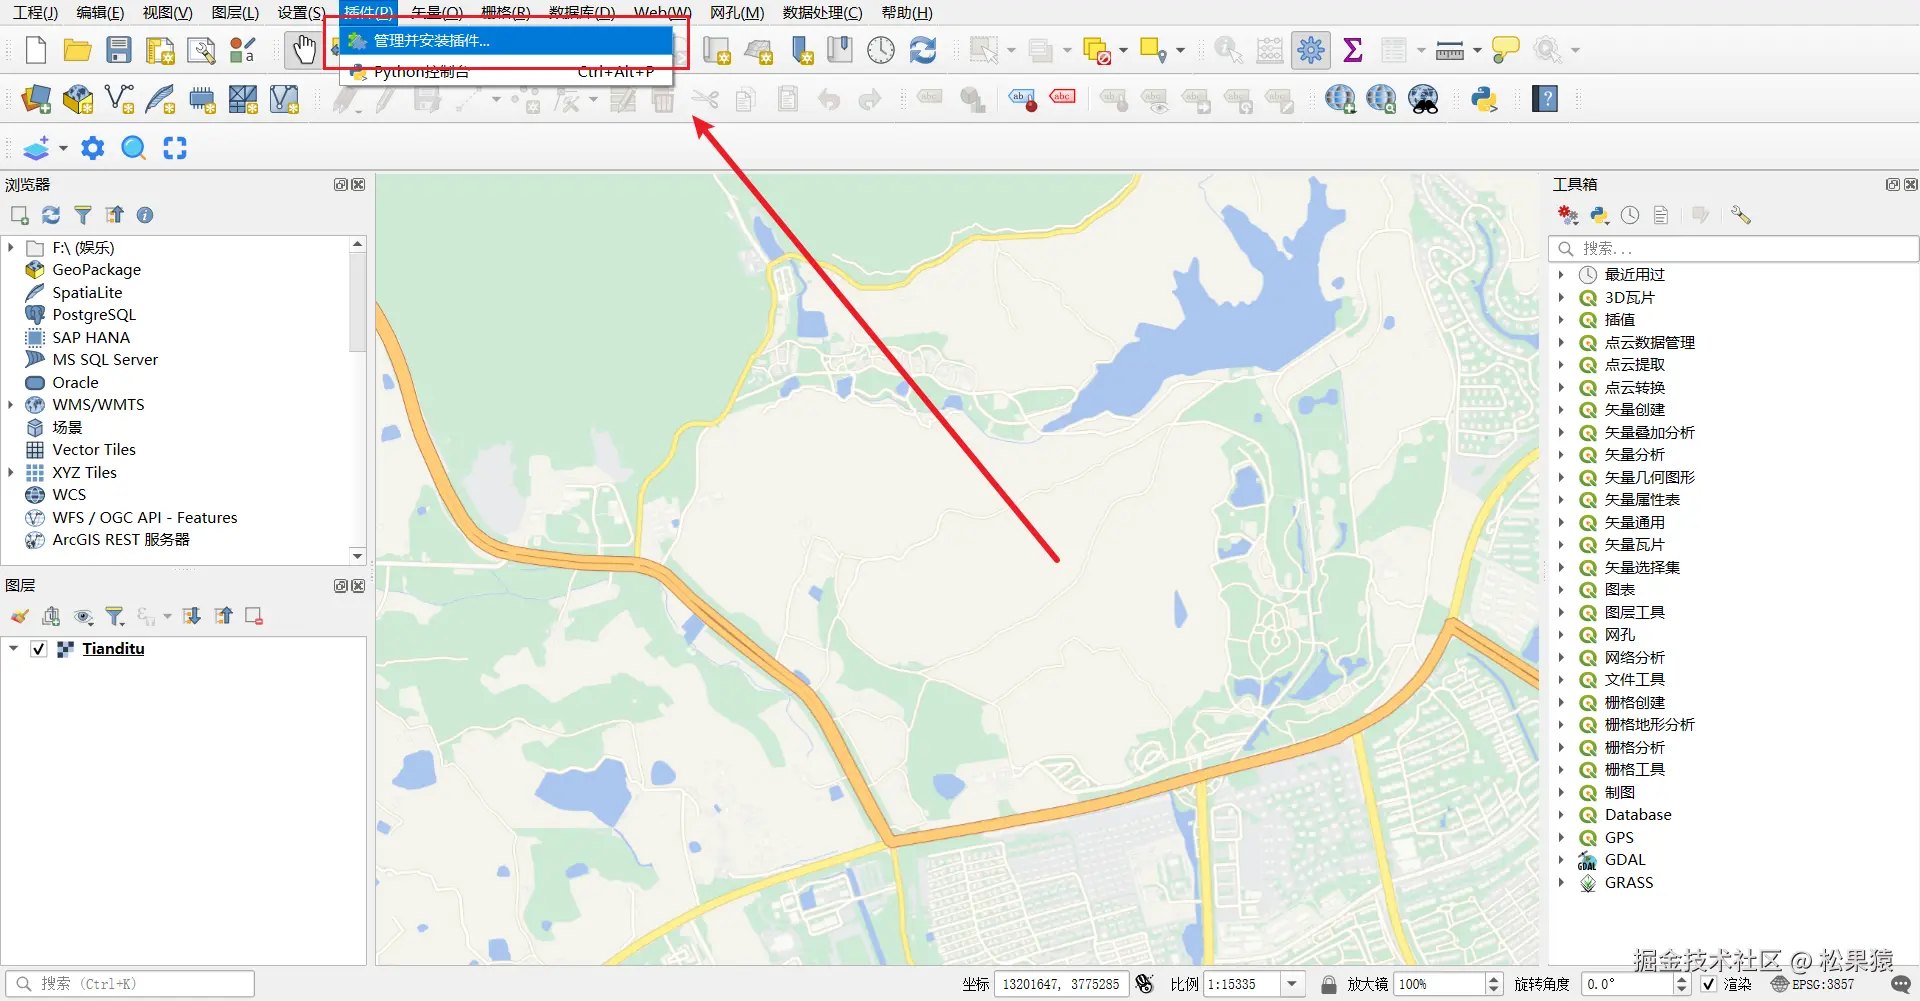Click the blue extent brackets icon
Image resolution: width=1920 pixels, height=1001 pixels.
(175, 148)
